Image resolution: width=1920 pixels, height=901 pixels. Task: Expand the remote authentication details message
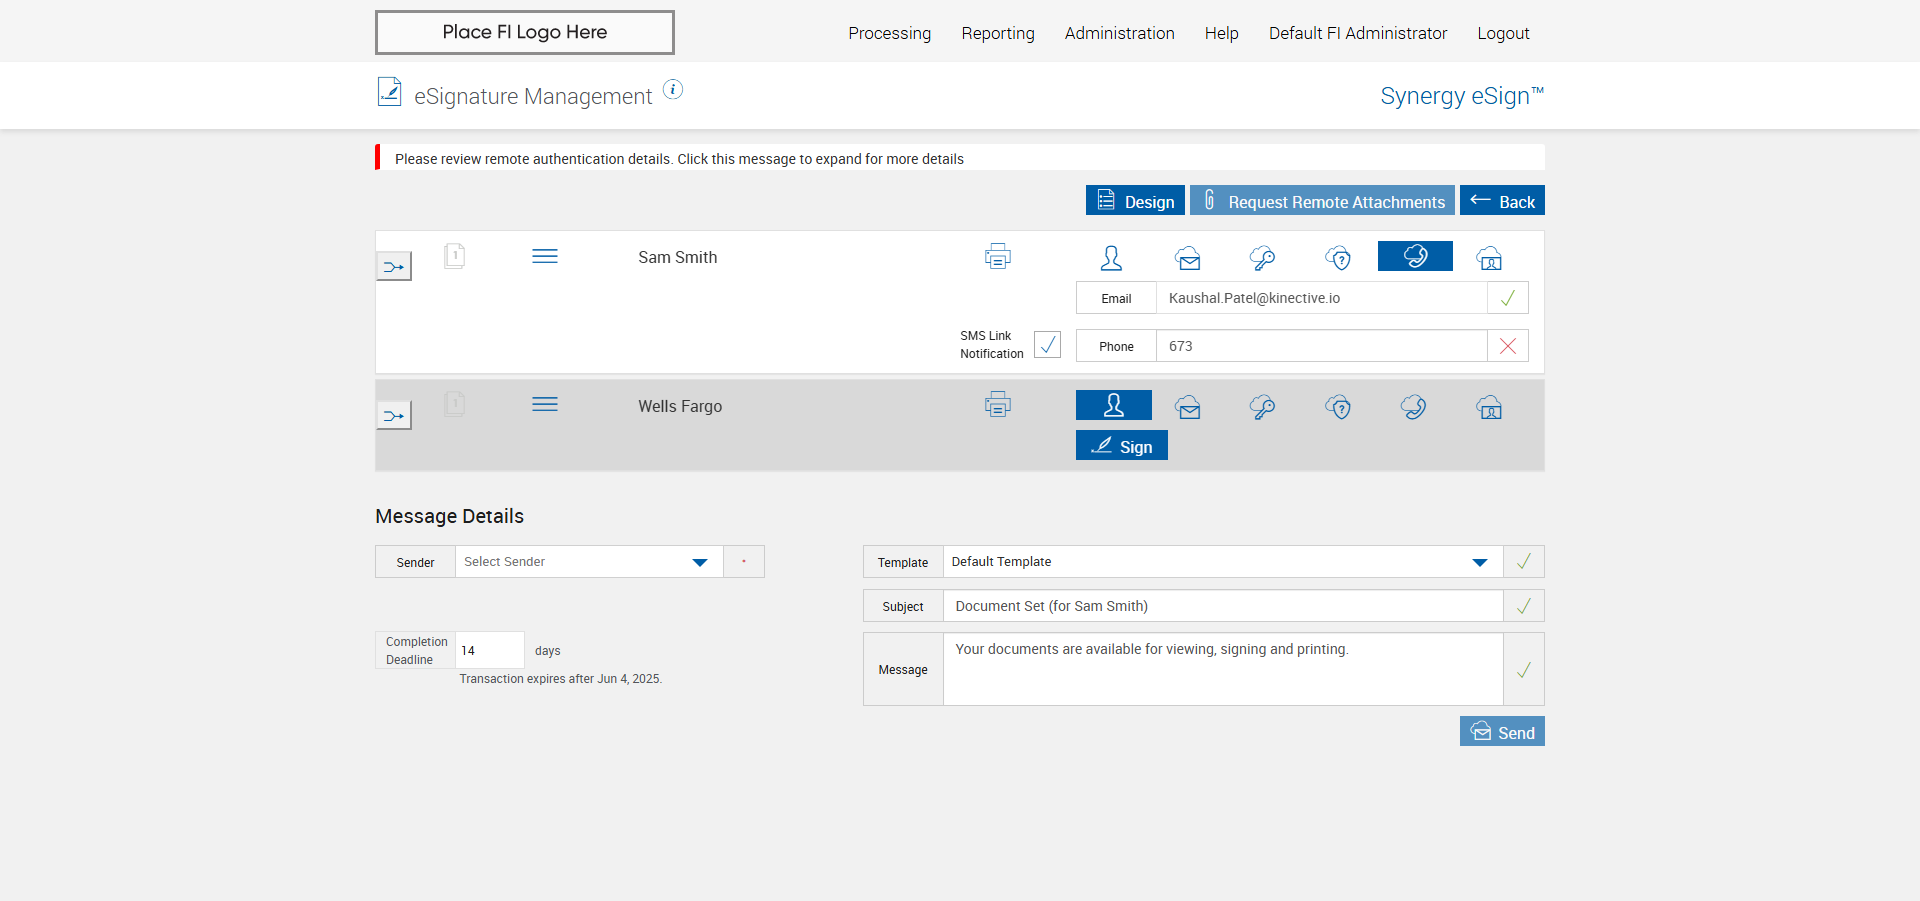[x=960, y=158]
